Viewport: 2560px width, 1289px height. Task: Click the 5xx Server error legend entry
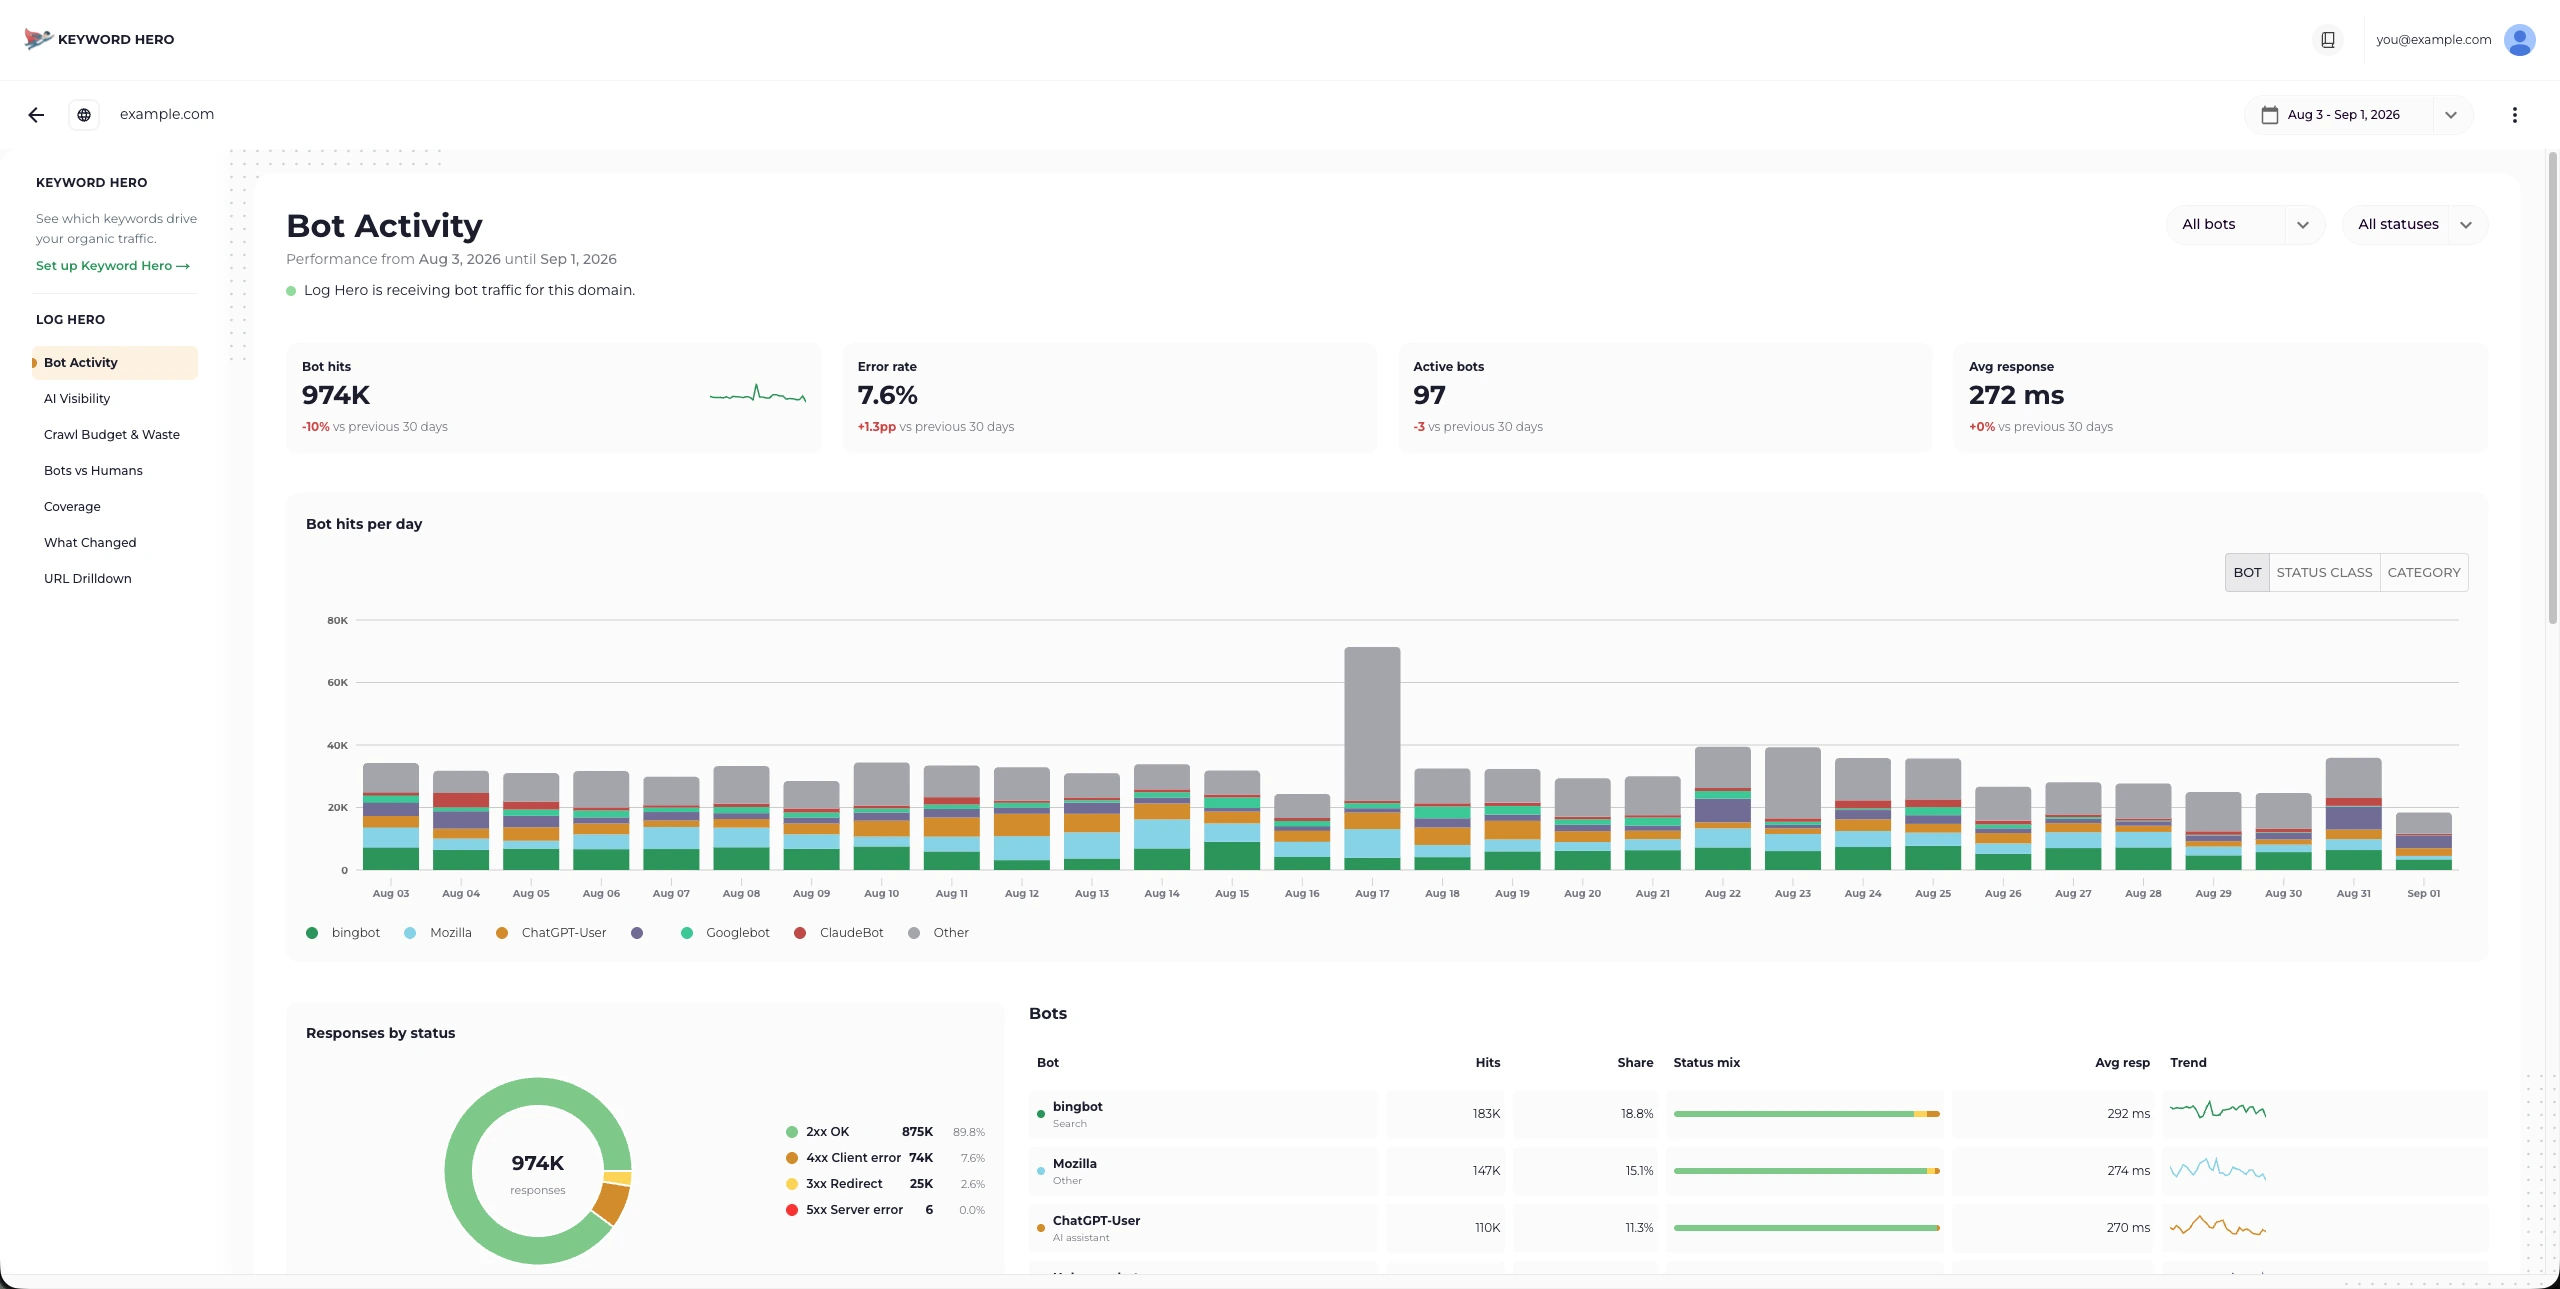coord(885,1210)
